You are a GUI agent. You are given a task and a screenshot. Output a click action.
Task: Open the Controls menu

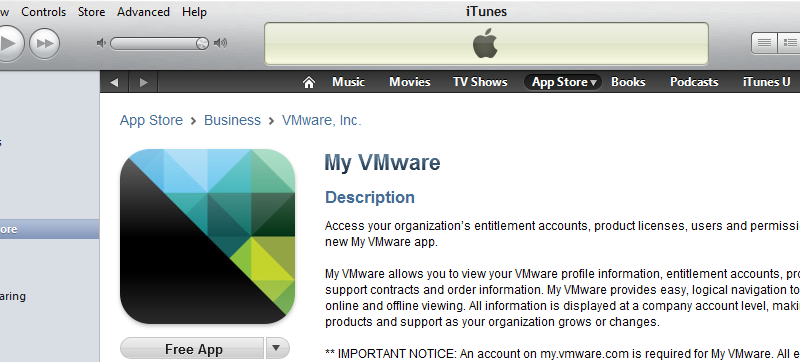pos(43,12)
